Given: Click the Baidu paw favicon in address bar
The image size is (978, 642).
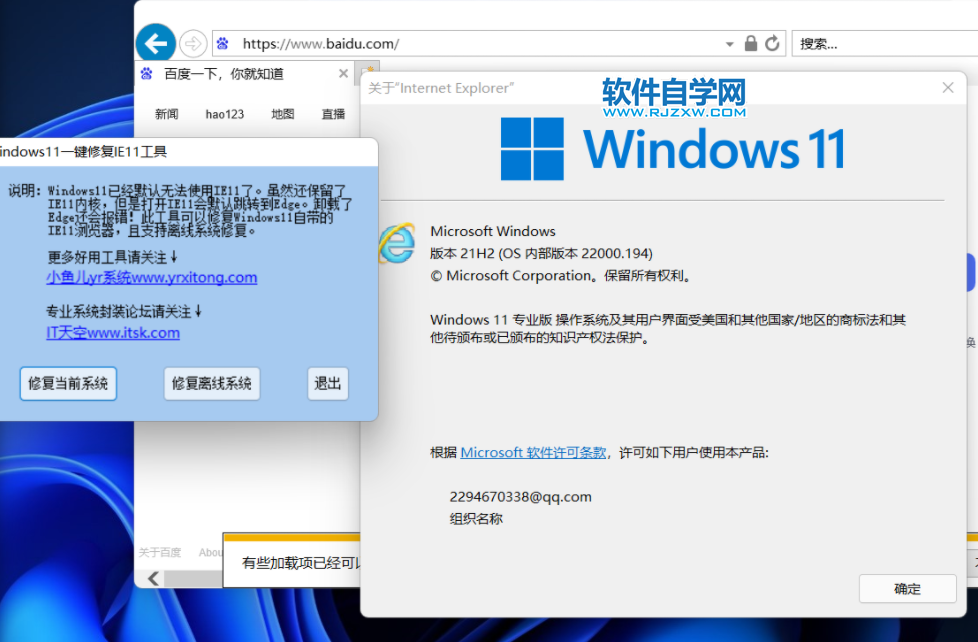Looking at the screenshot, I should click(223, 44).
